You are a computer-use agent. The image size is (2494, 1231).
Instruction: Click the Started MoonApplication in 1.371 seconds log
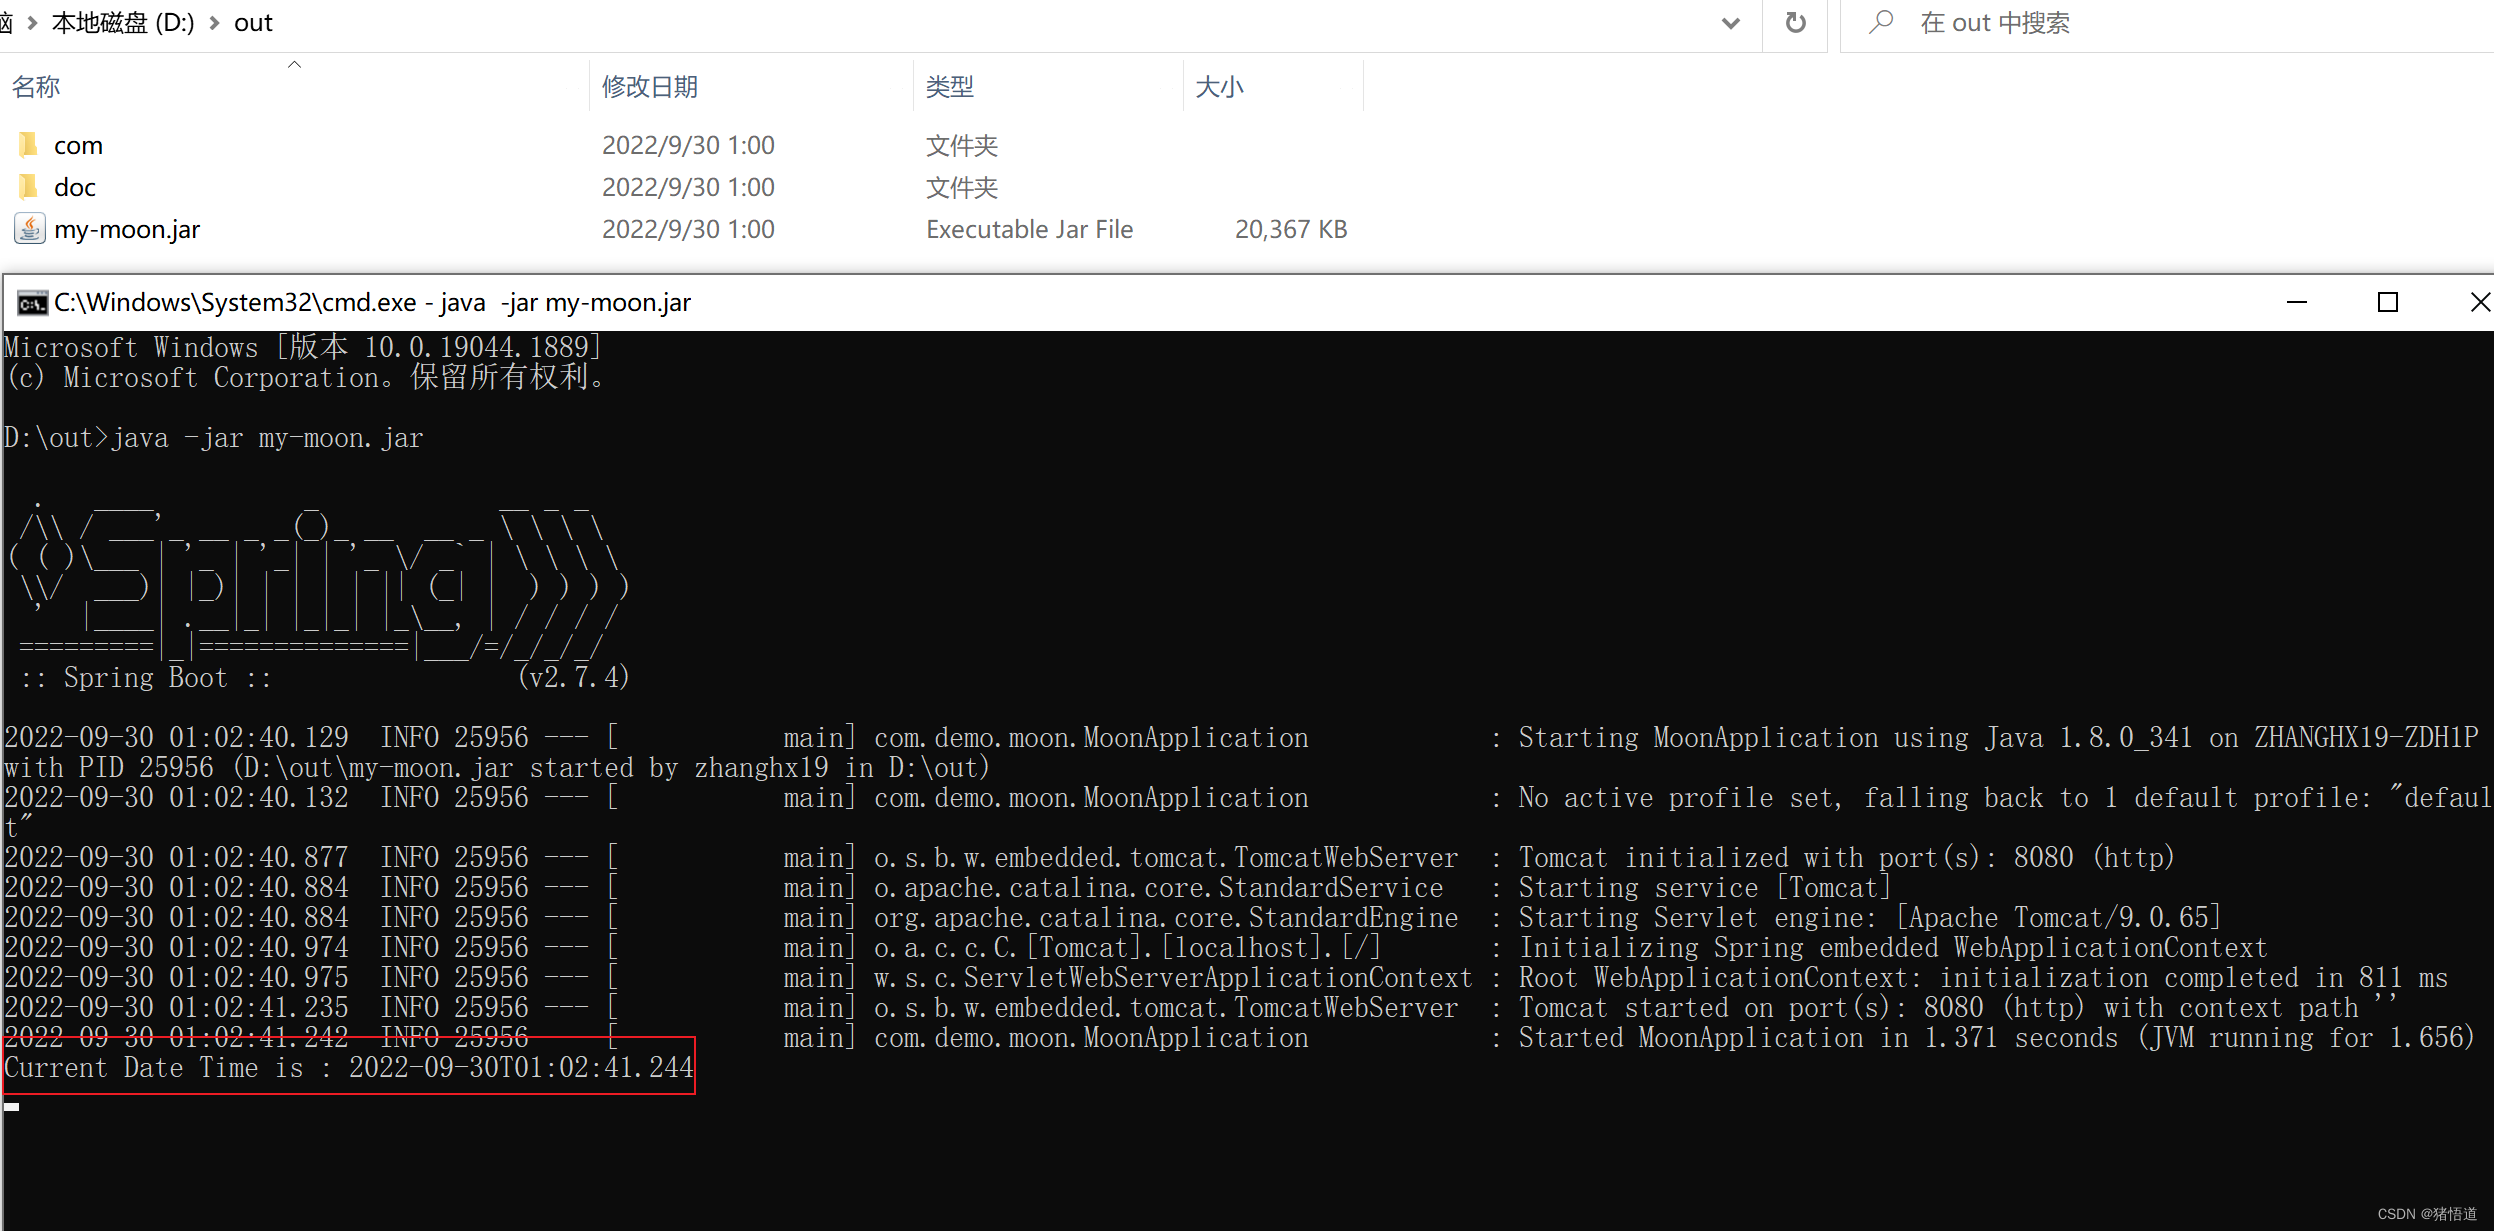(1996, 1037)
